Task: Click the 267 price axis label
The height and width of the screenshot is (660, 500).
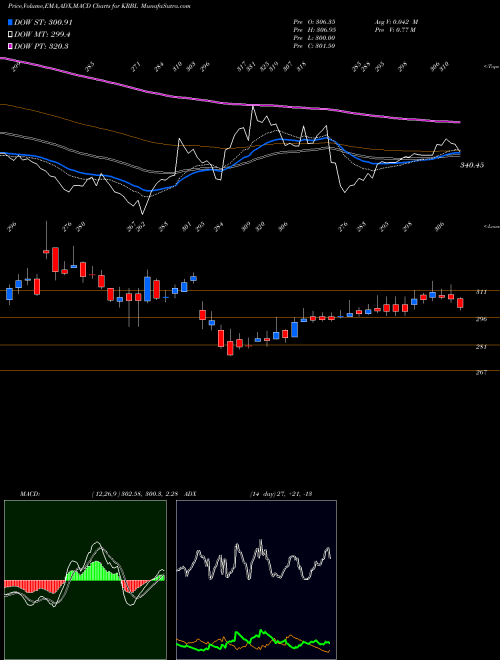Action: (481, 372)
